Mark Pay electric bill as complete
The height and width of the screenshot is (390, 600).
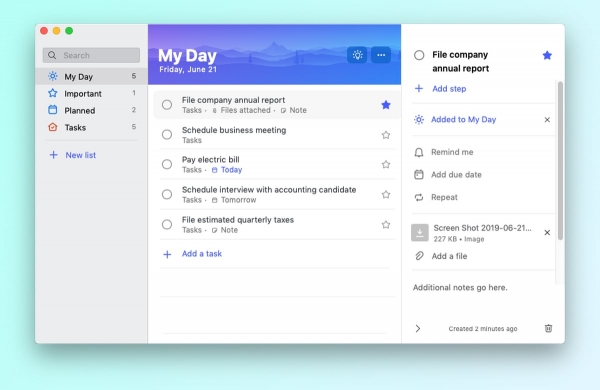click(x=167, y=165)
